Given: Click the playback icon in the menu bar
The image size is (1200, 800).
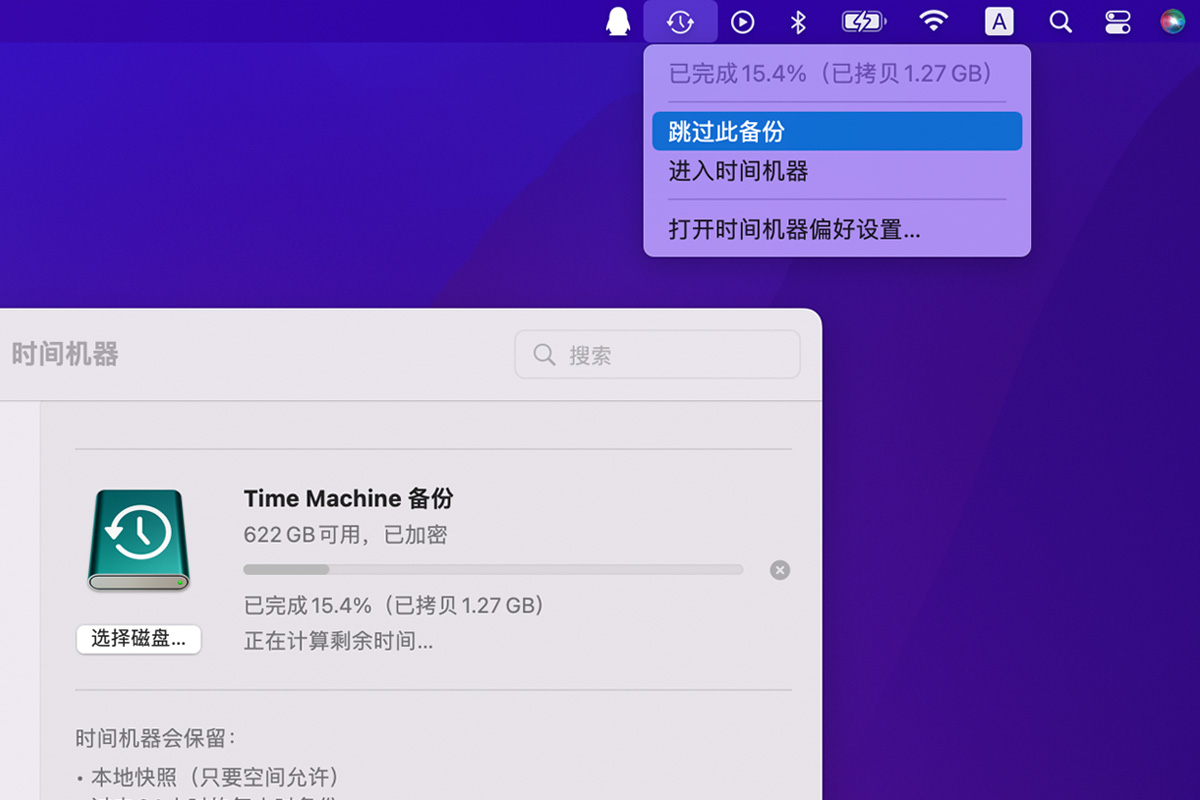Looking at the screenshot, I should coord(742,20).
